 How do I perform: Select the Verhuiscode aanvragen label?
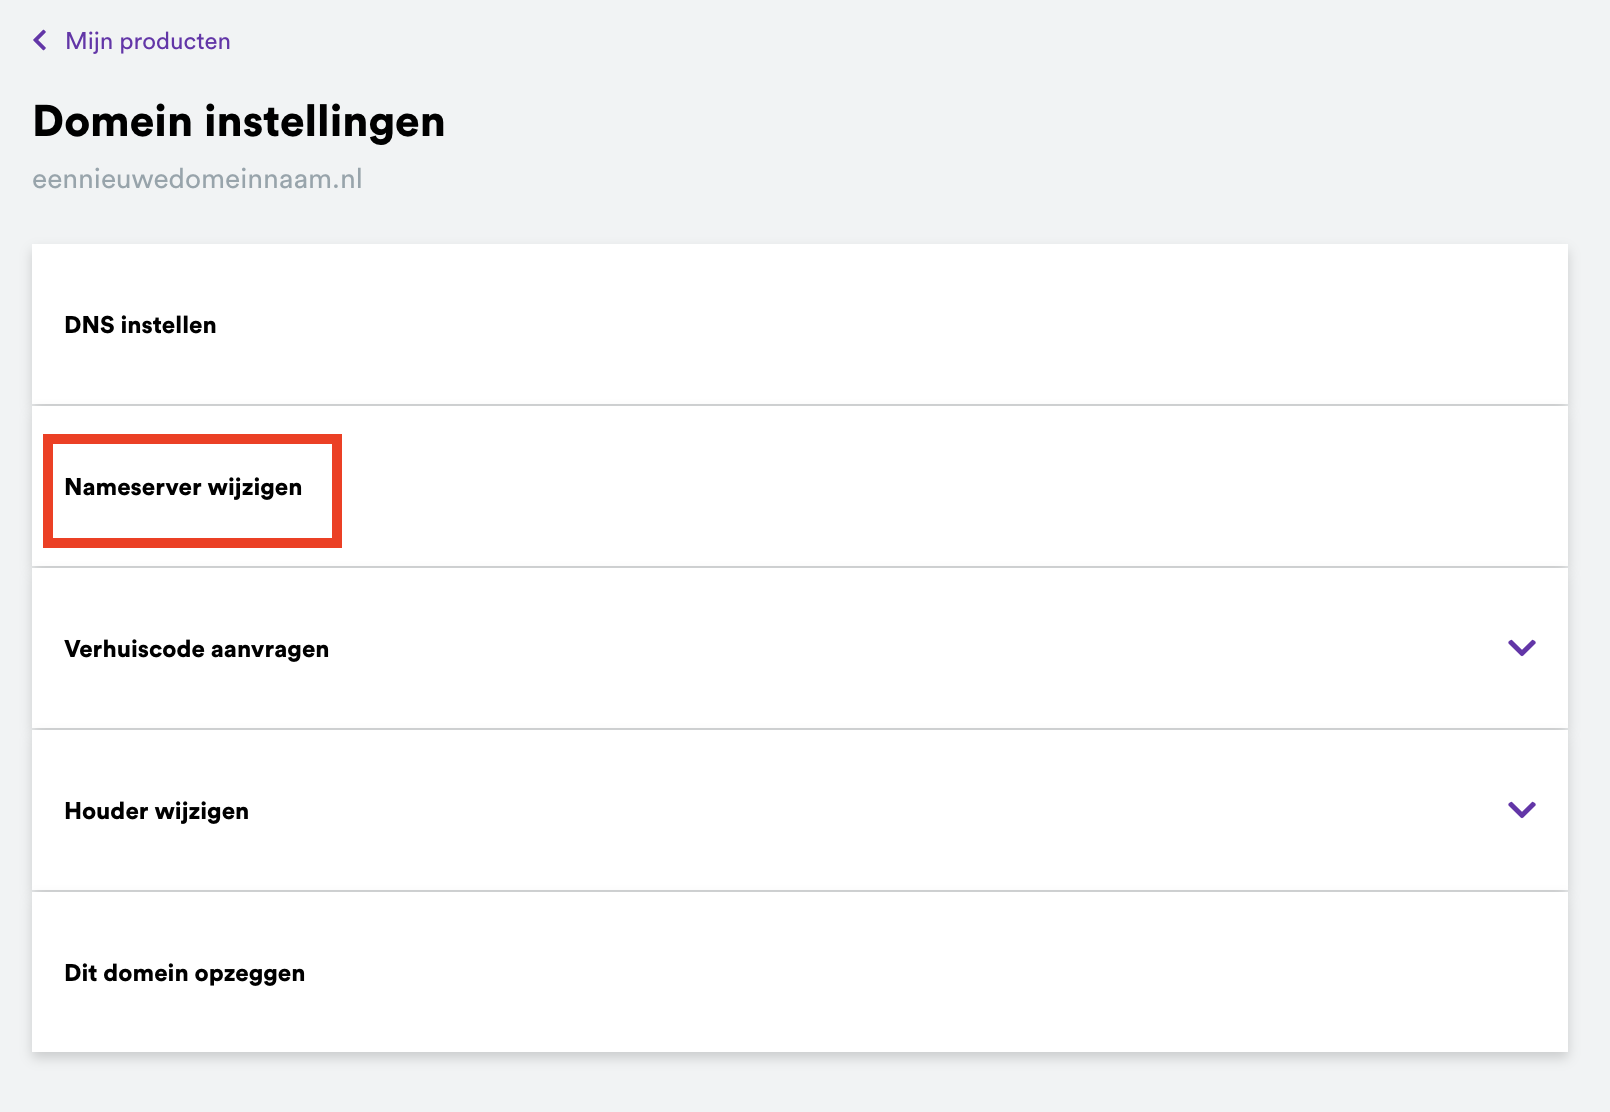(196, 649)
